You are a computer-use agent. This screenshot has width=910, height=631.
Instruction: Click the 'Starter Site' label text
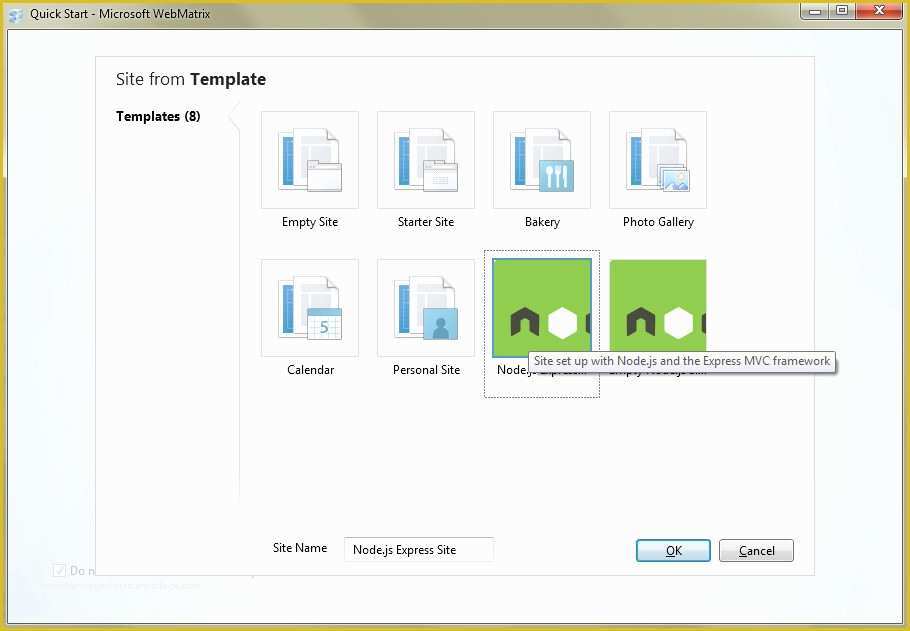pyautogui.click(x=426, y=222)
